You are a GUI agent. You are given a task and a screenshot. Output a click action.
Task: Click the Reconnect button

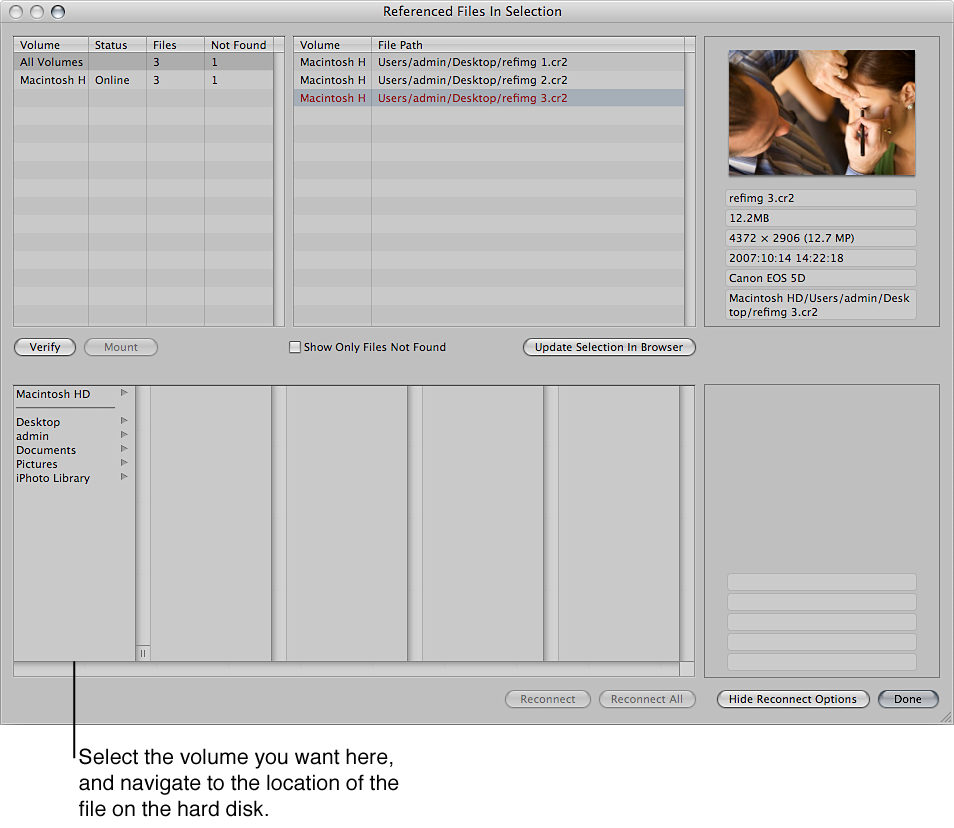click(547, 699)
